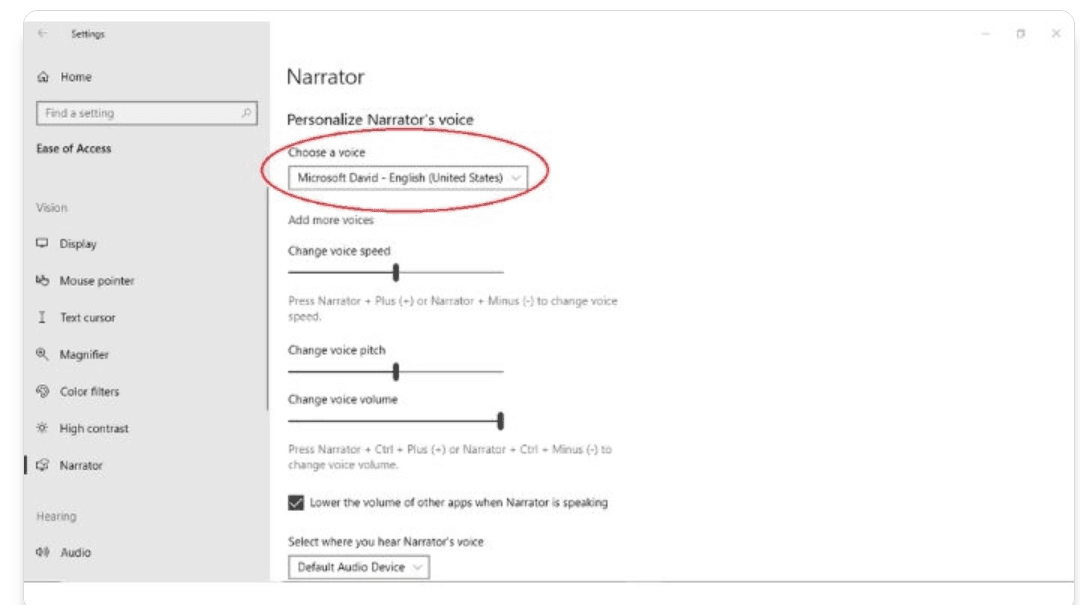The height and width of the screenshot is (605, 1080).
Task: Click the Change voice volume slider handle
Action: [501, 420]
